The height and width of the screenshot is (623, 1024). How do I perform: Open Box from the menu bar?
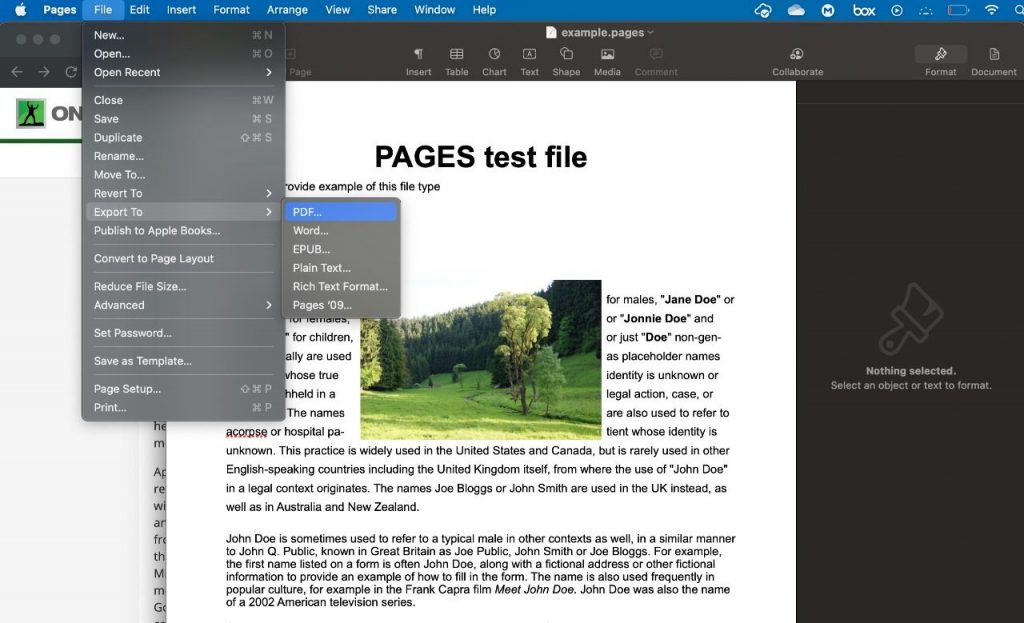(863, 10)
